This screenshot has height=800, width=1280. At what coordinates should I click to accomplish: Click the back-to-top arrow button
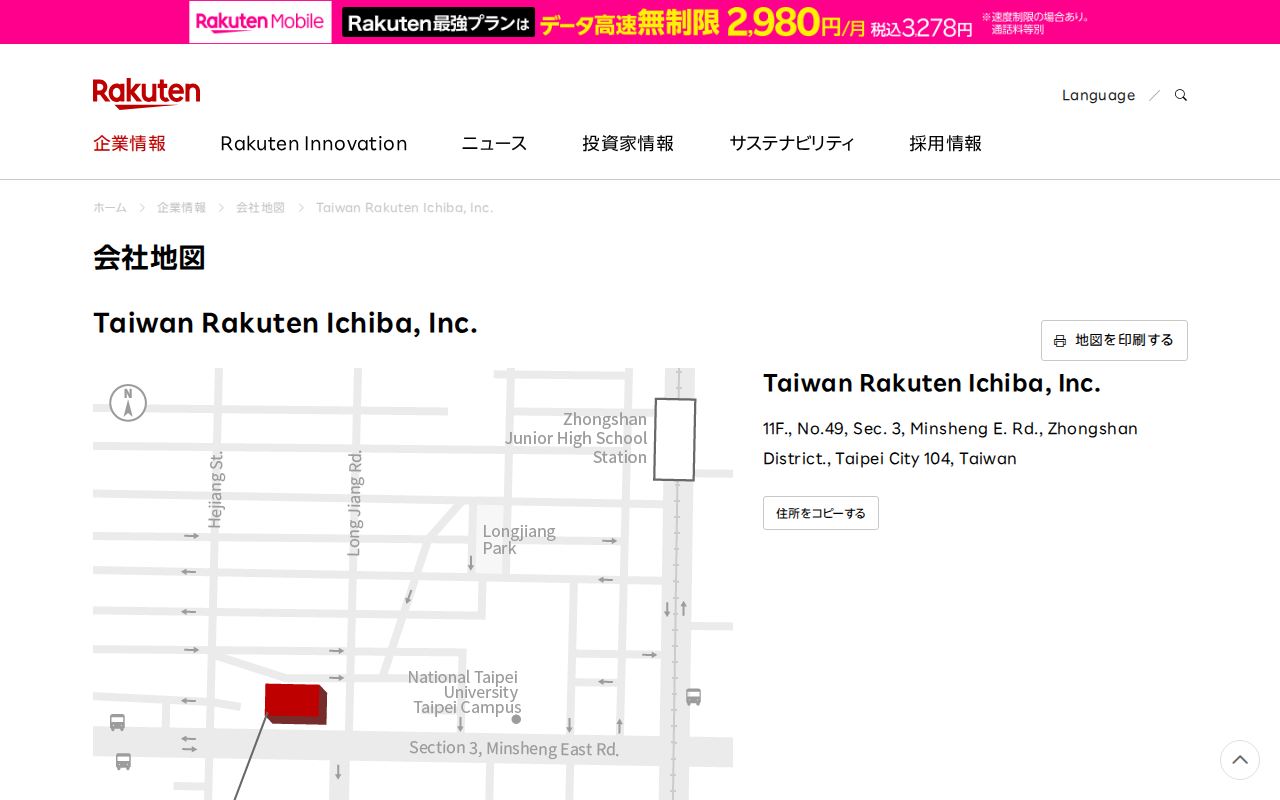1240,760
